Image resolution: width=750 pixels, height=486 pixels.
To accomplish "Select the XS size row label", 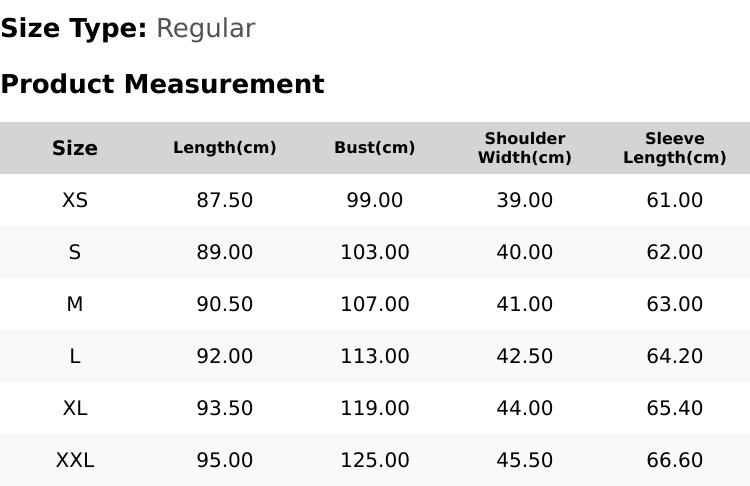I will [75, 200].
